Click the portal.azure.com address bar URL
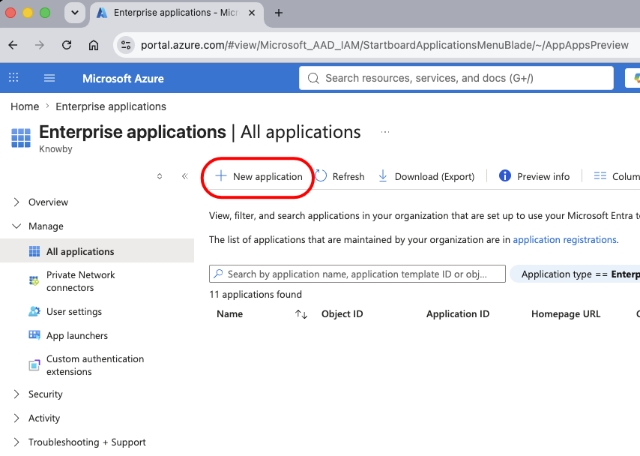The height and width of the screenshot is (456, 640). tap(384, 45)
